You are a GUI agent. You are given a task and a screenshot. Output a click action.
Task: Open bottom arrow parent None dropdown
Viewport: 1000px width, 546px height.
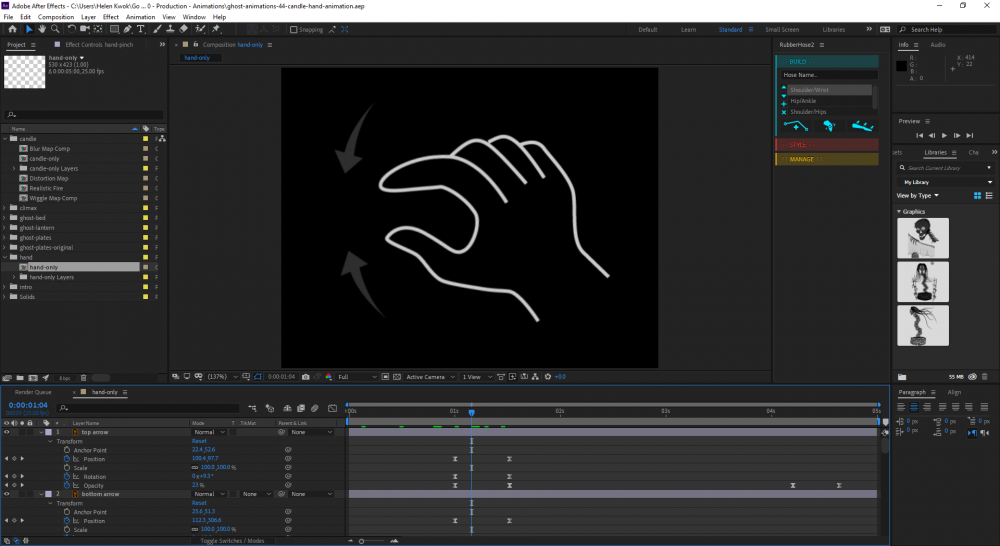click(x=311, y=494)
